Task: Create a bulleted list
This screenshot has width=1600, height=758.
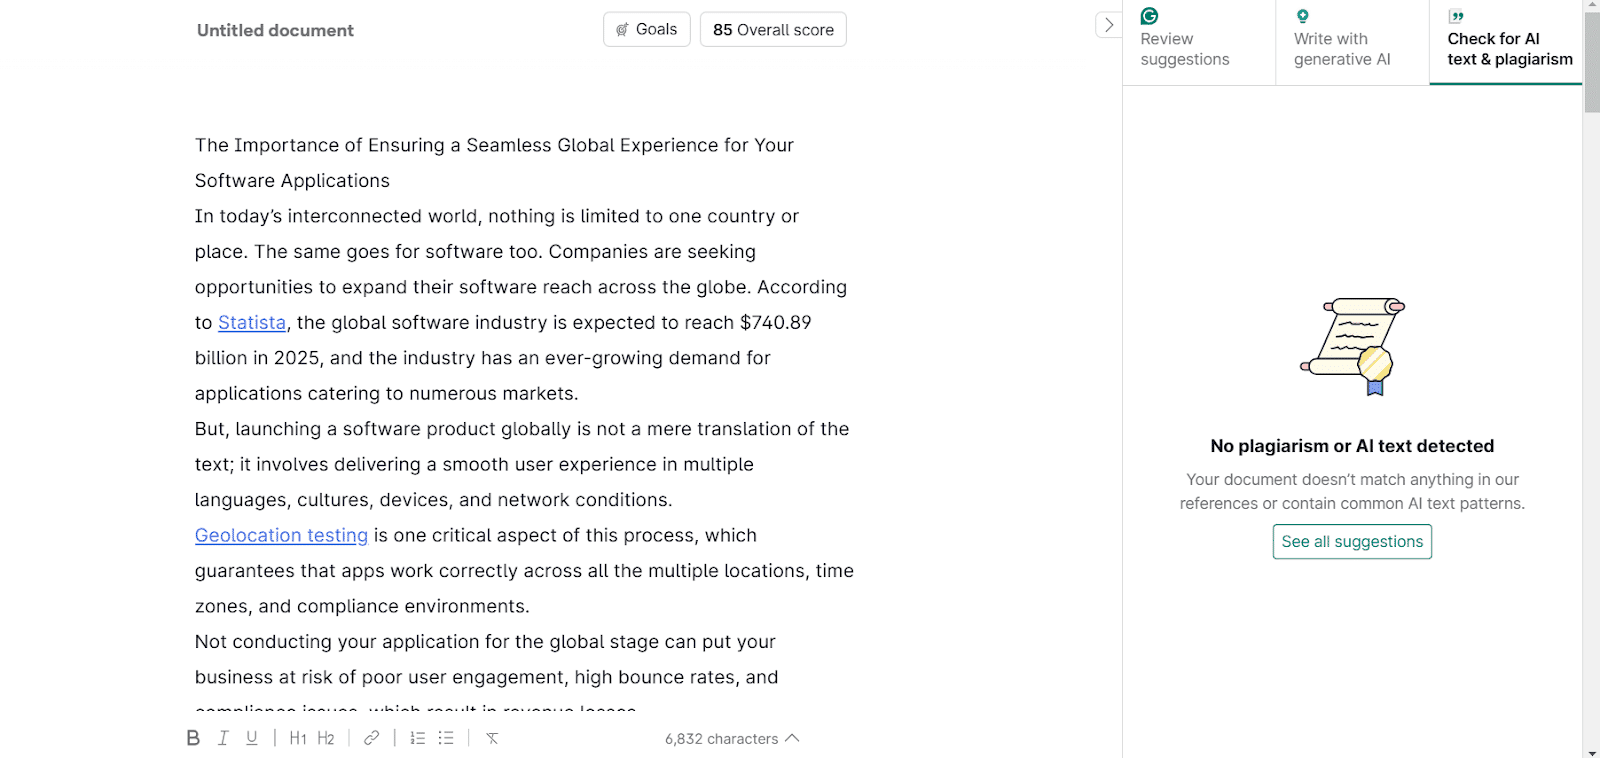Action: click(446, 738)
